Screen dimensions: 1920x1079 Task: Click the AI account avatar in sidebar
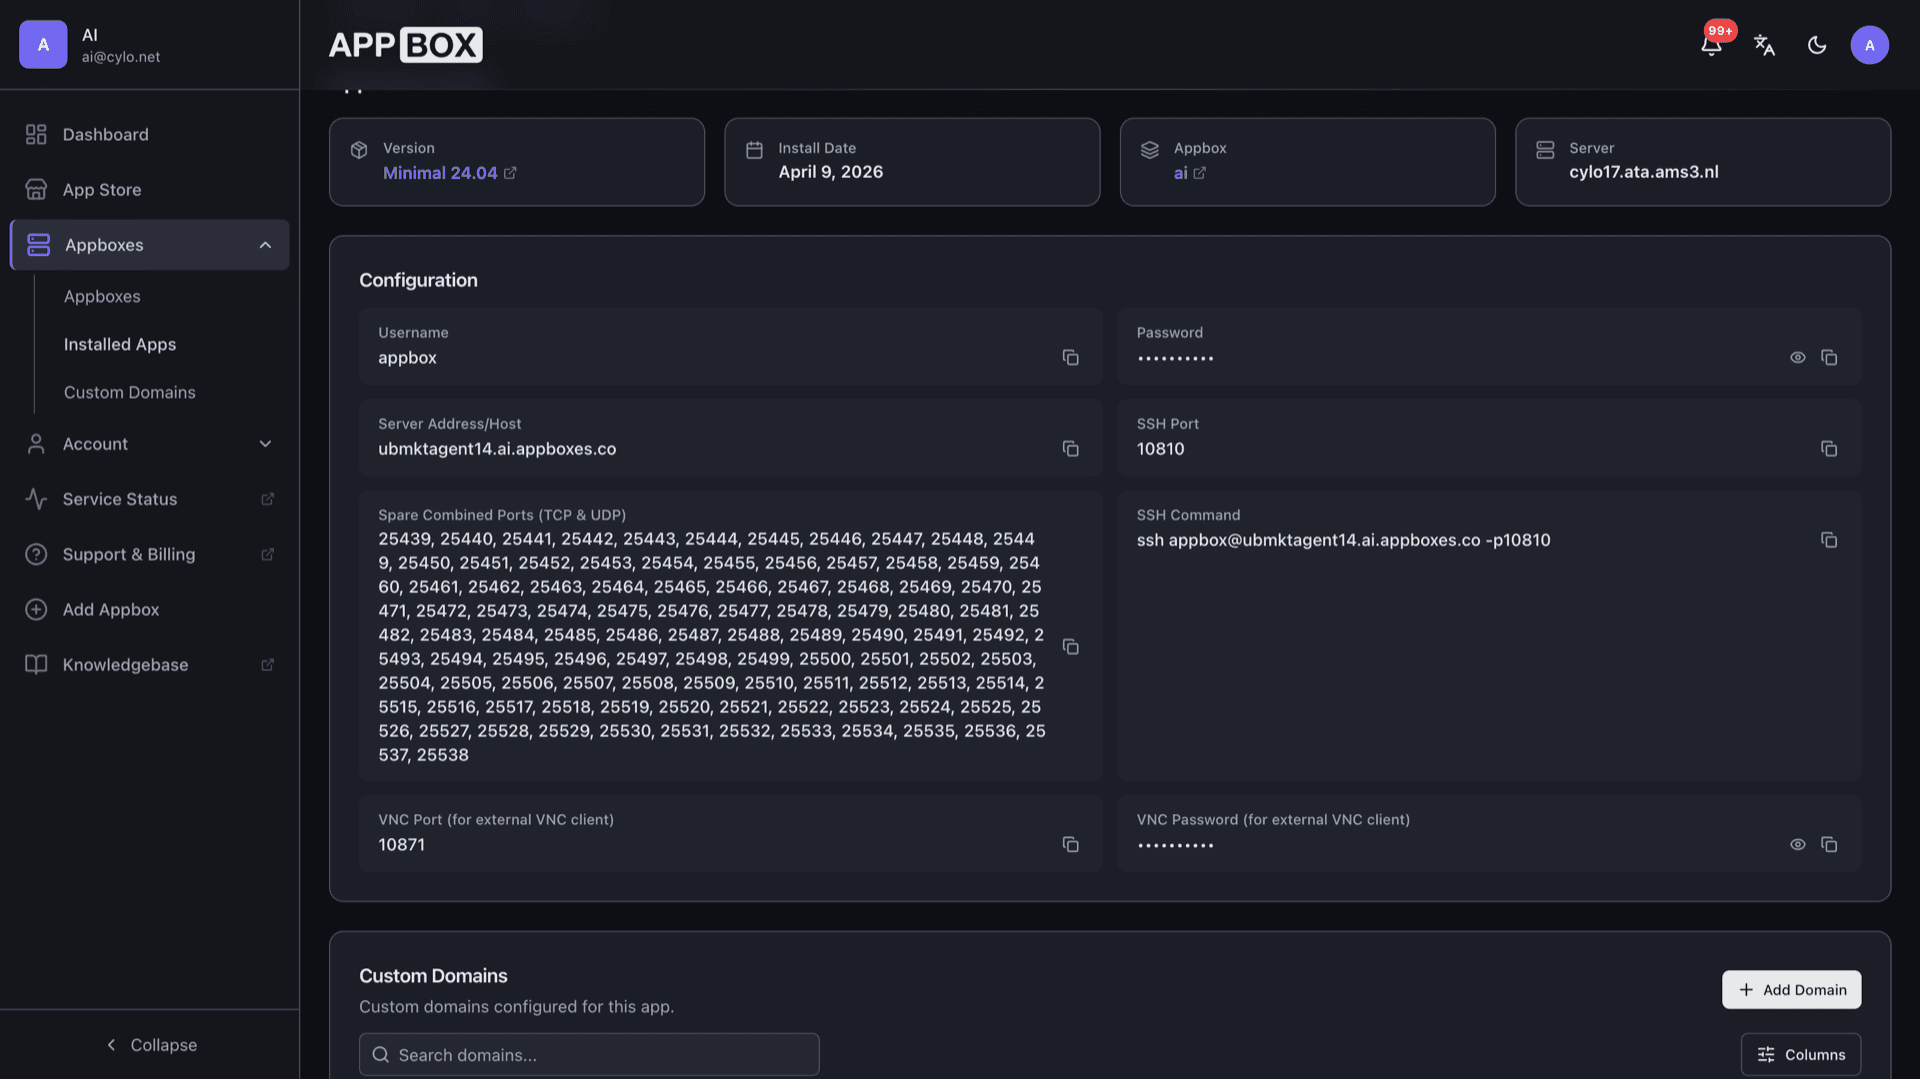click(43, 45)
